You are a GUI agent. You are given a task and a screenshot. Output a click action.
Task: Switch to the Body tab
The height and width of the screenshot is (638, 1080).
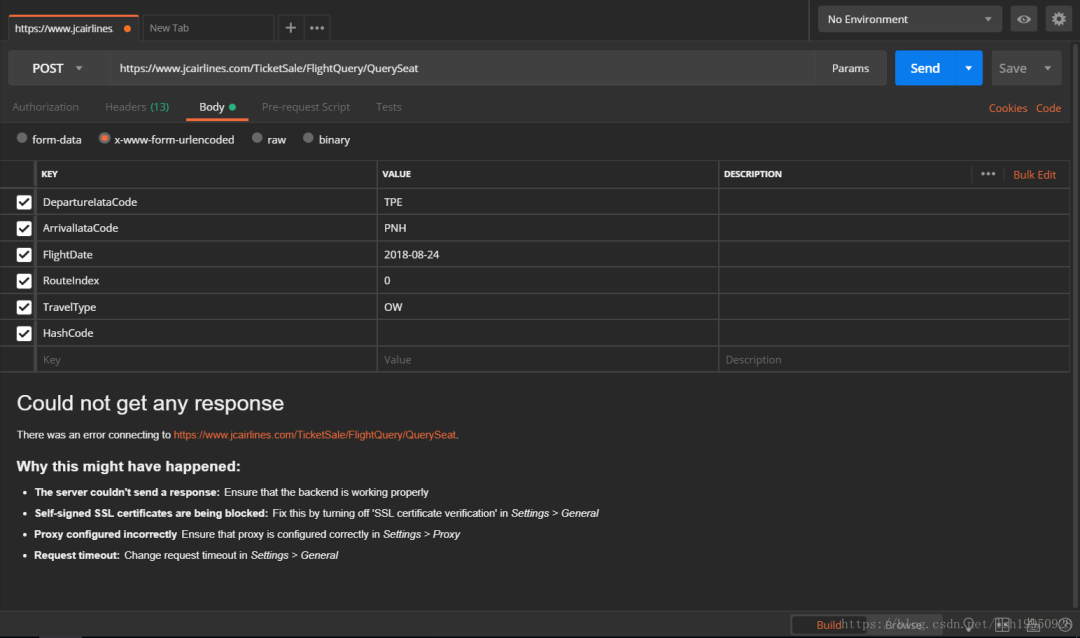pyautogui.click(x=217, y=107)
